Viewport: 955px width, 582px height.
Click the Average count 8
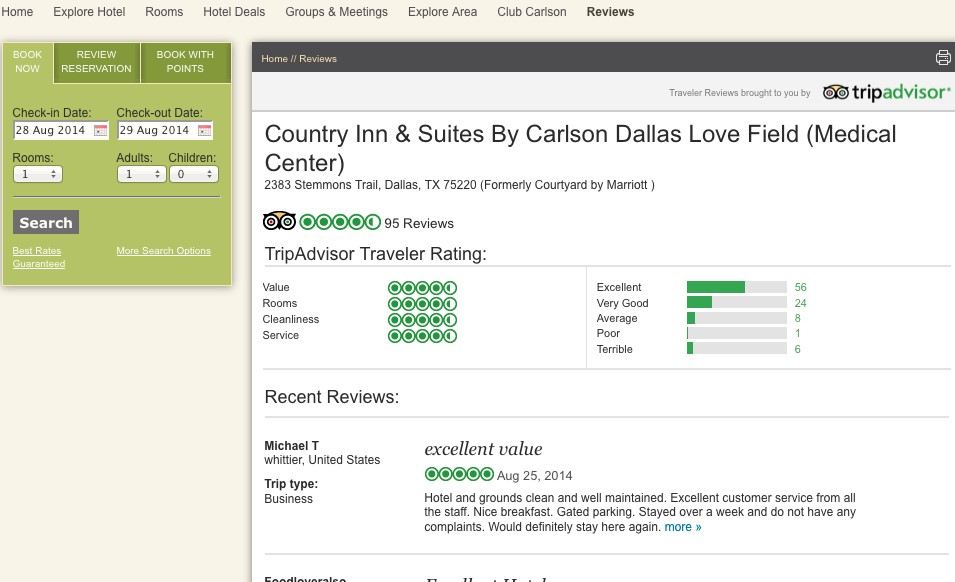point(797,318)
